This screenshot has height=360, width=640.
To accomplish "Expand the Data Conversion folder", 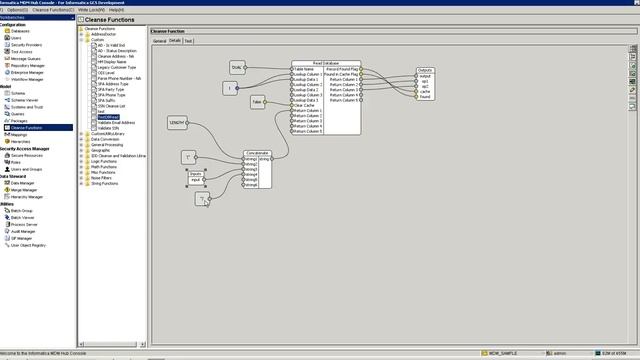I will pos(81,140).
